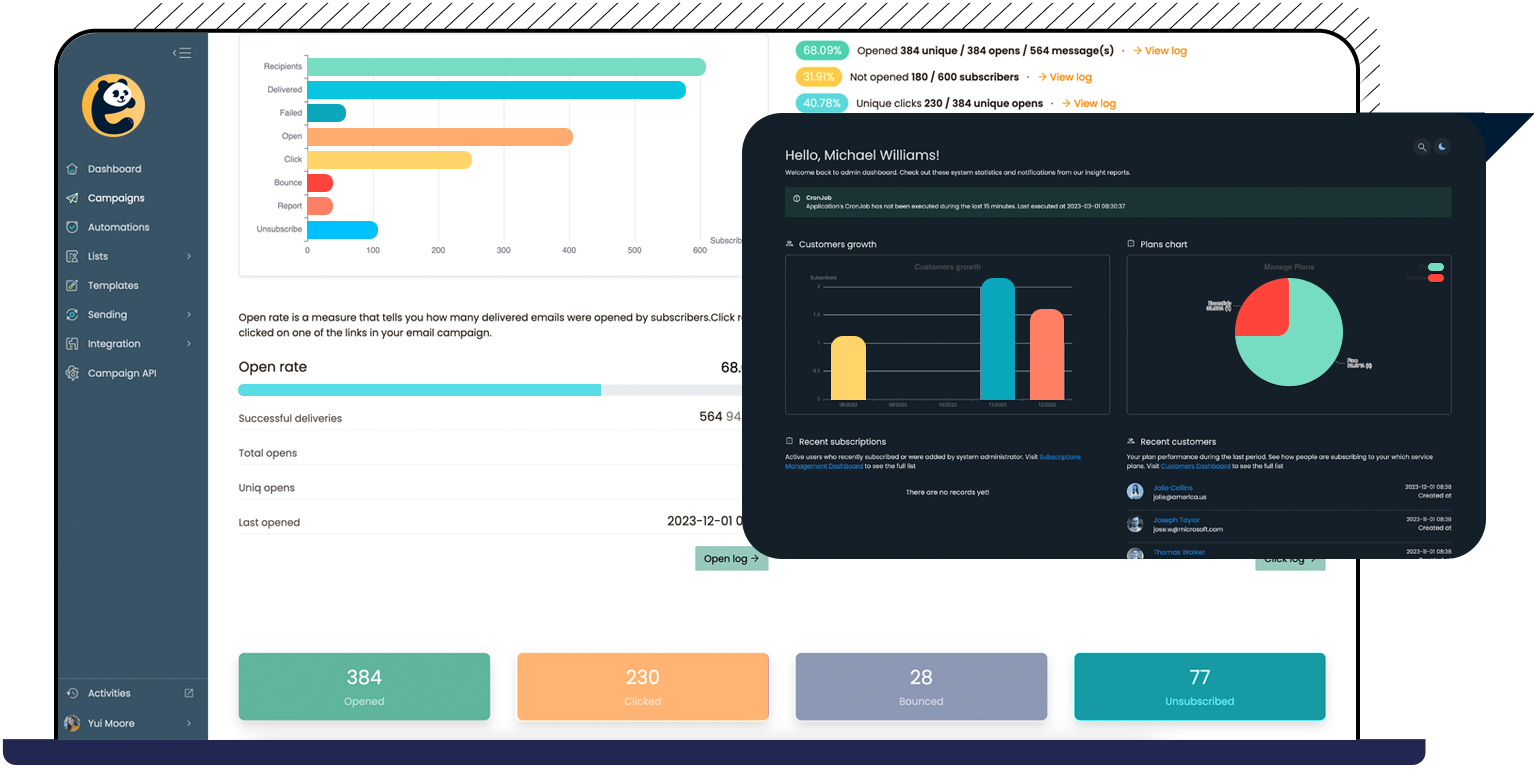Click the Activities external link icon
The height and width of the screenshot is (770, 1534).
point(189,693)
